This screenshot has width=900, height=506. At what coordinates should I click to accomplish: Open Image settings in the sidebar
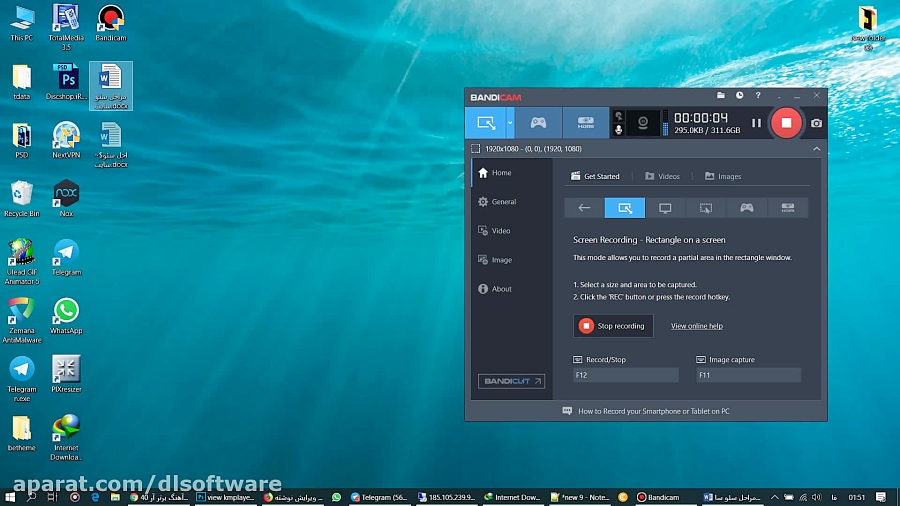pyautogui.click(x=512, y=260)
